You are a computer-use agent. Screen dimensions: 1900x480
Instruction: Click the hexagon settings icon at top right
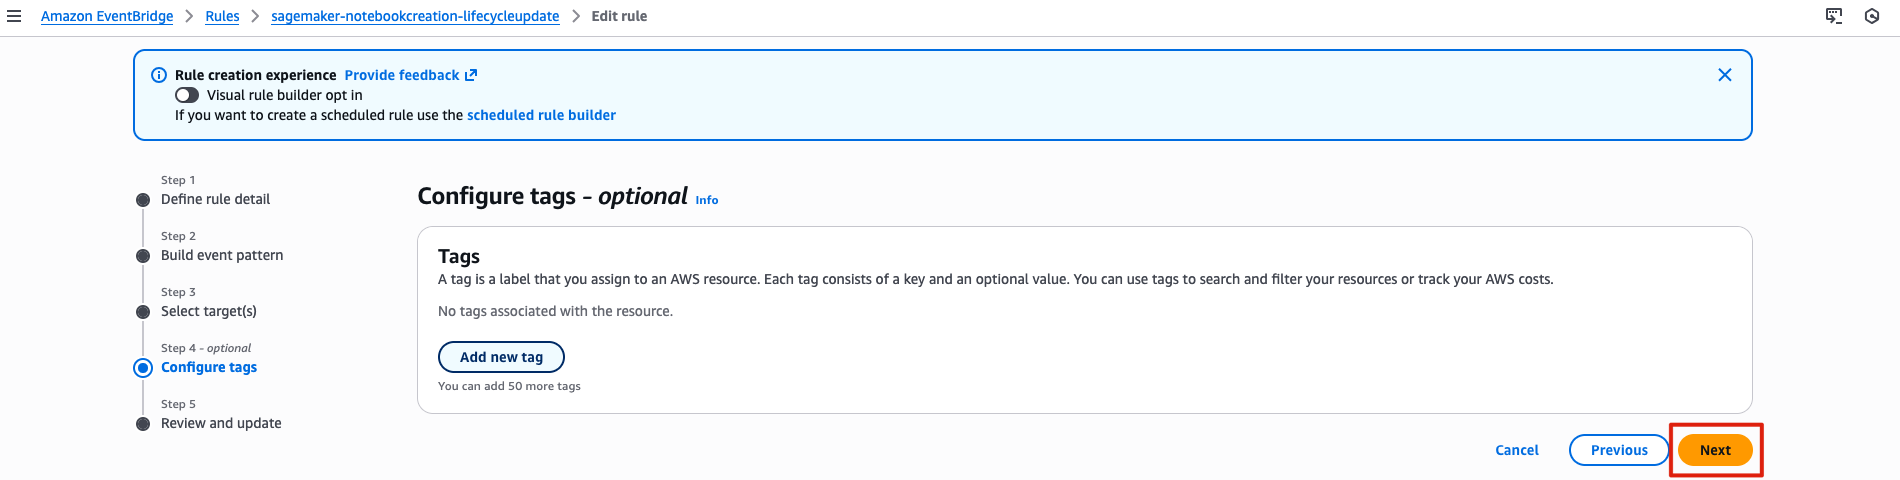click(x=1872, y=16)
